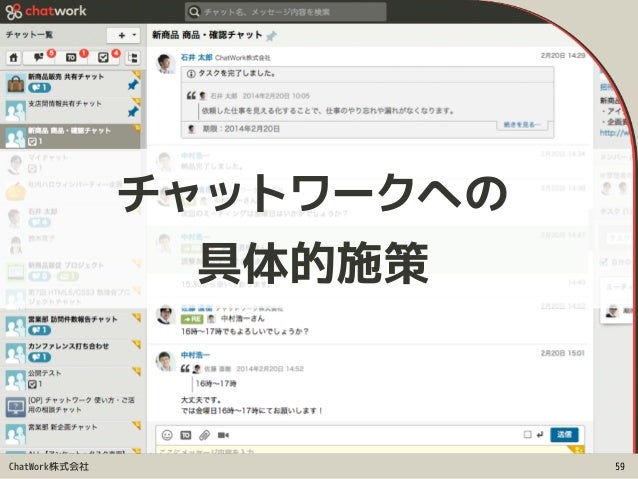Screen dimensions: 638x479
Task: Open [OP] チャットワーク 使い方 chat
Action: 71,406
